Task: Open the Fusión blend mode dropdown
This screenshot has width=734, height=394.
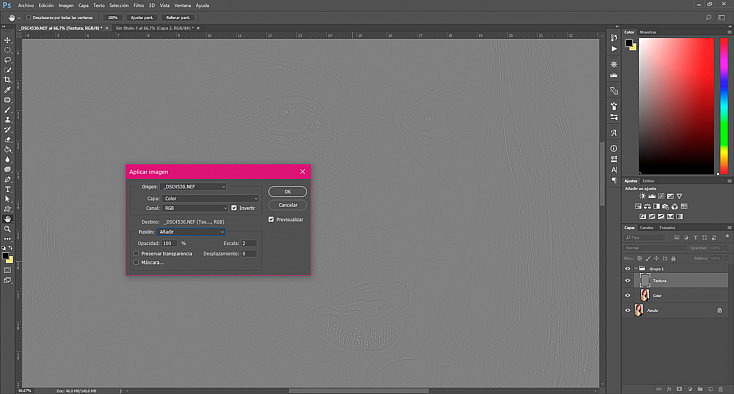Action: pos(191,232)
